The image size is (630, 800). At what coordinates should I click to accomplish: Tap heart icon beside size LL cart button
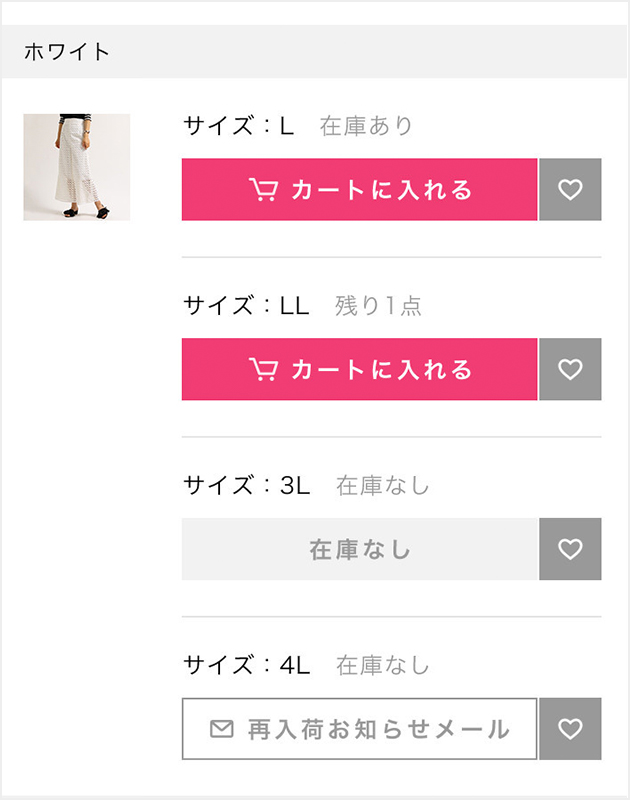[570, 369]
